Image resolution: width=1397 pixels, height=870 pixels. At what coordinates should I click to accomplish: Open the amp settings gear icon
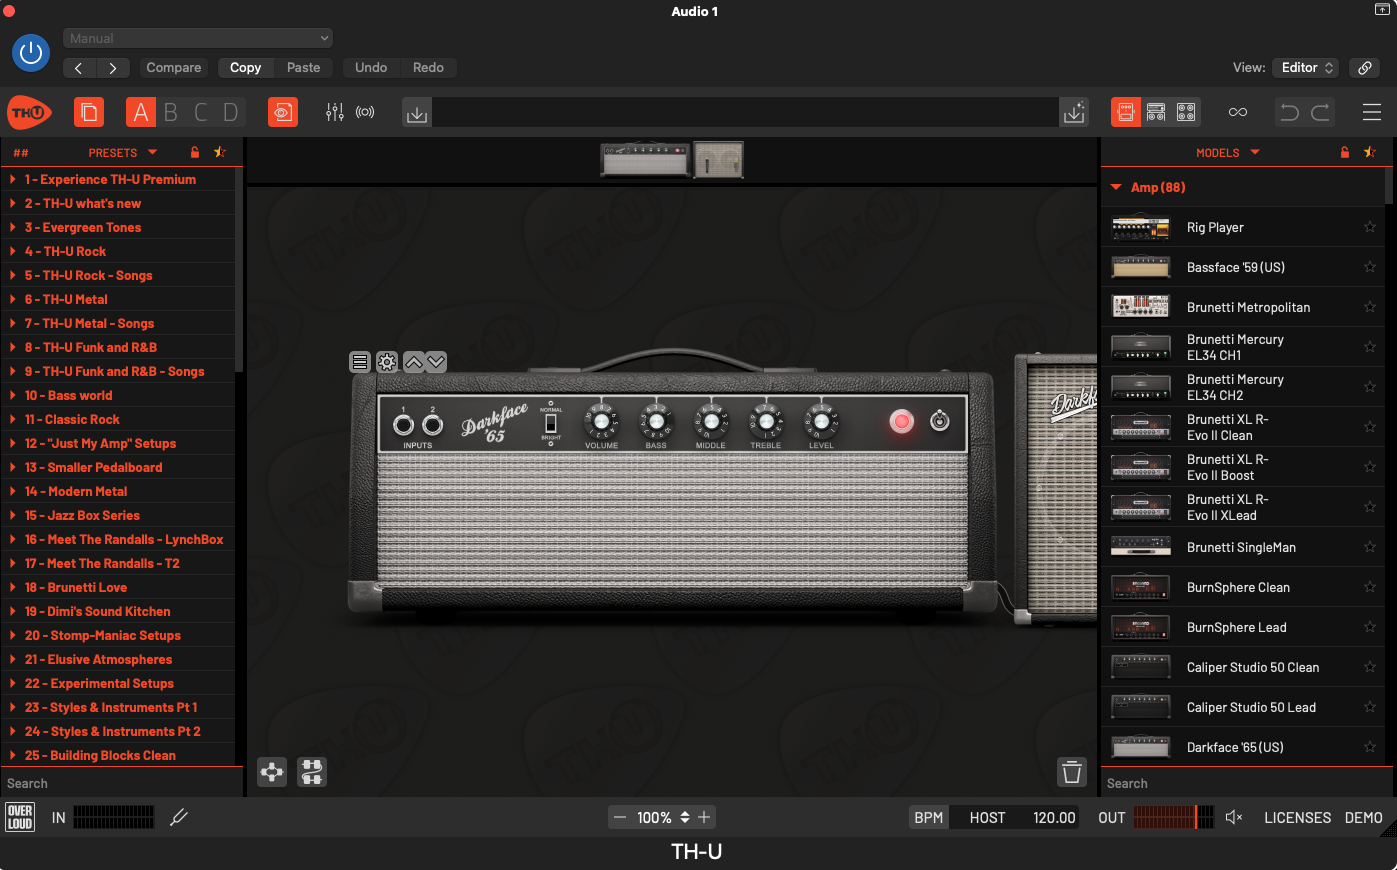(387, 362)
